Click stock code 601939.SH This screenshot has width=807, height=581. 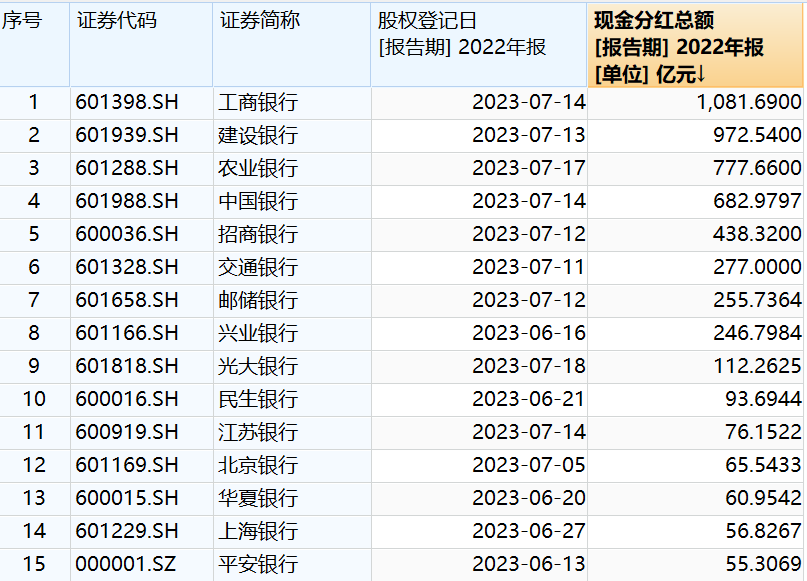tap(127, 135)
